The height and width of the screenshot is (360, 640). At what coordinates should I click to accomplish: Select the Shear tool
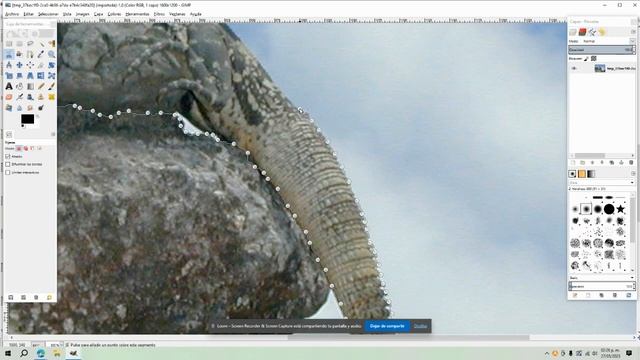point(20,76)
